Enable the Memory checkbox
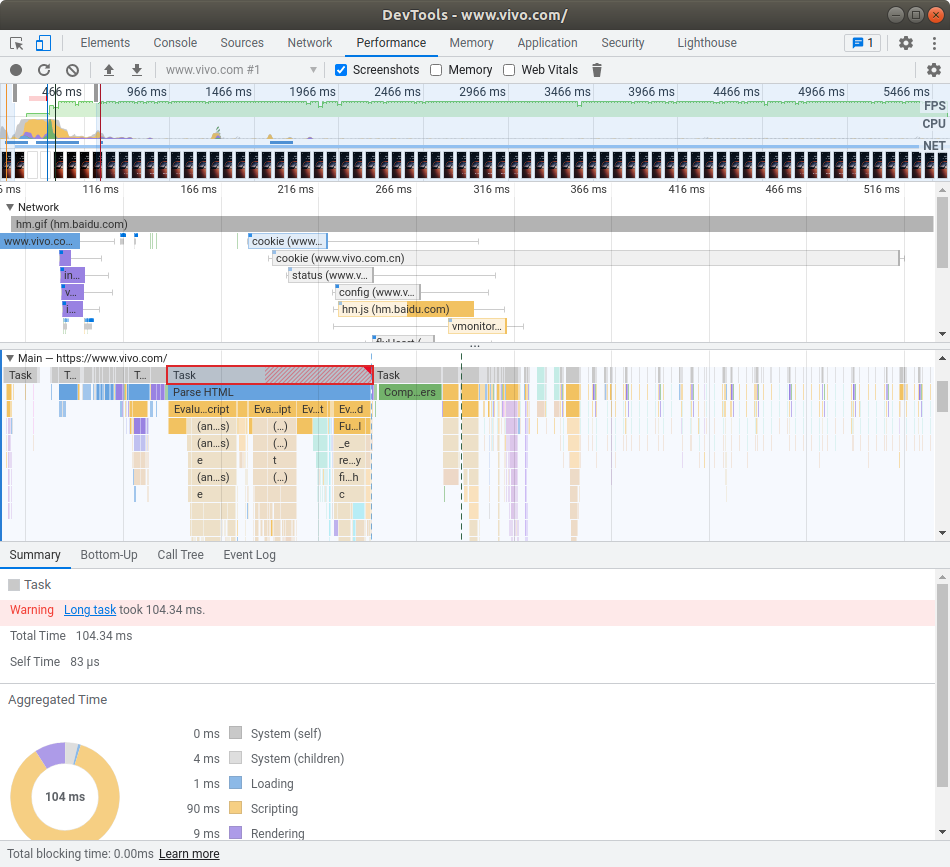The width and height of the screenshot is (950, 867). click(436, 70)
